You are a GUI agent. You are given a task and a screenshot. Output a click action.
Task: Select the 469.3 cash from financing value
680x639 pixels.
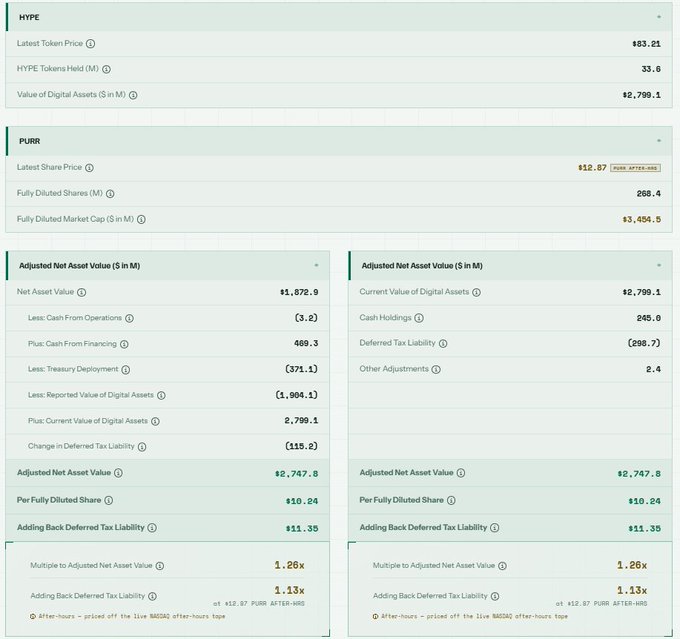pyautogui.click(x=306, y=344)
